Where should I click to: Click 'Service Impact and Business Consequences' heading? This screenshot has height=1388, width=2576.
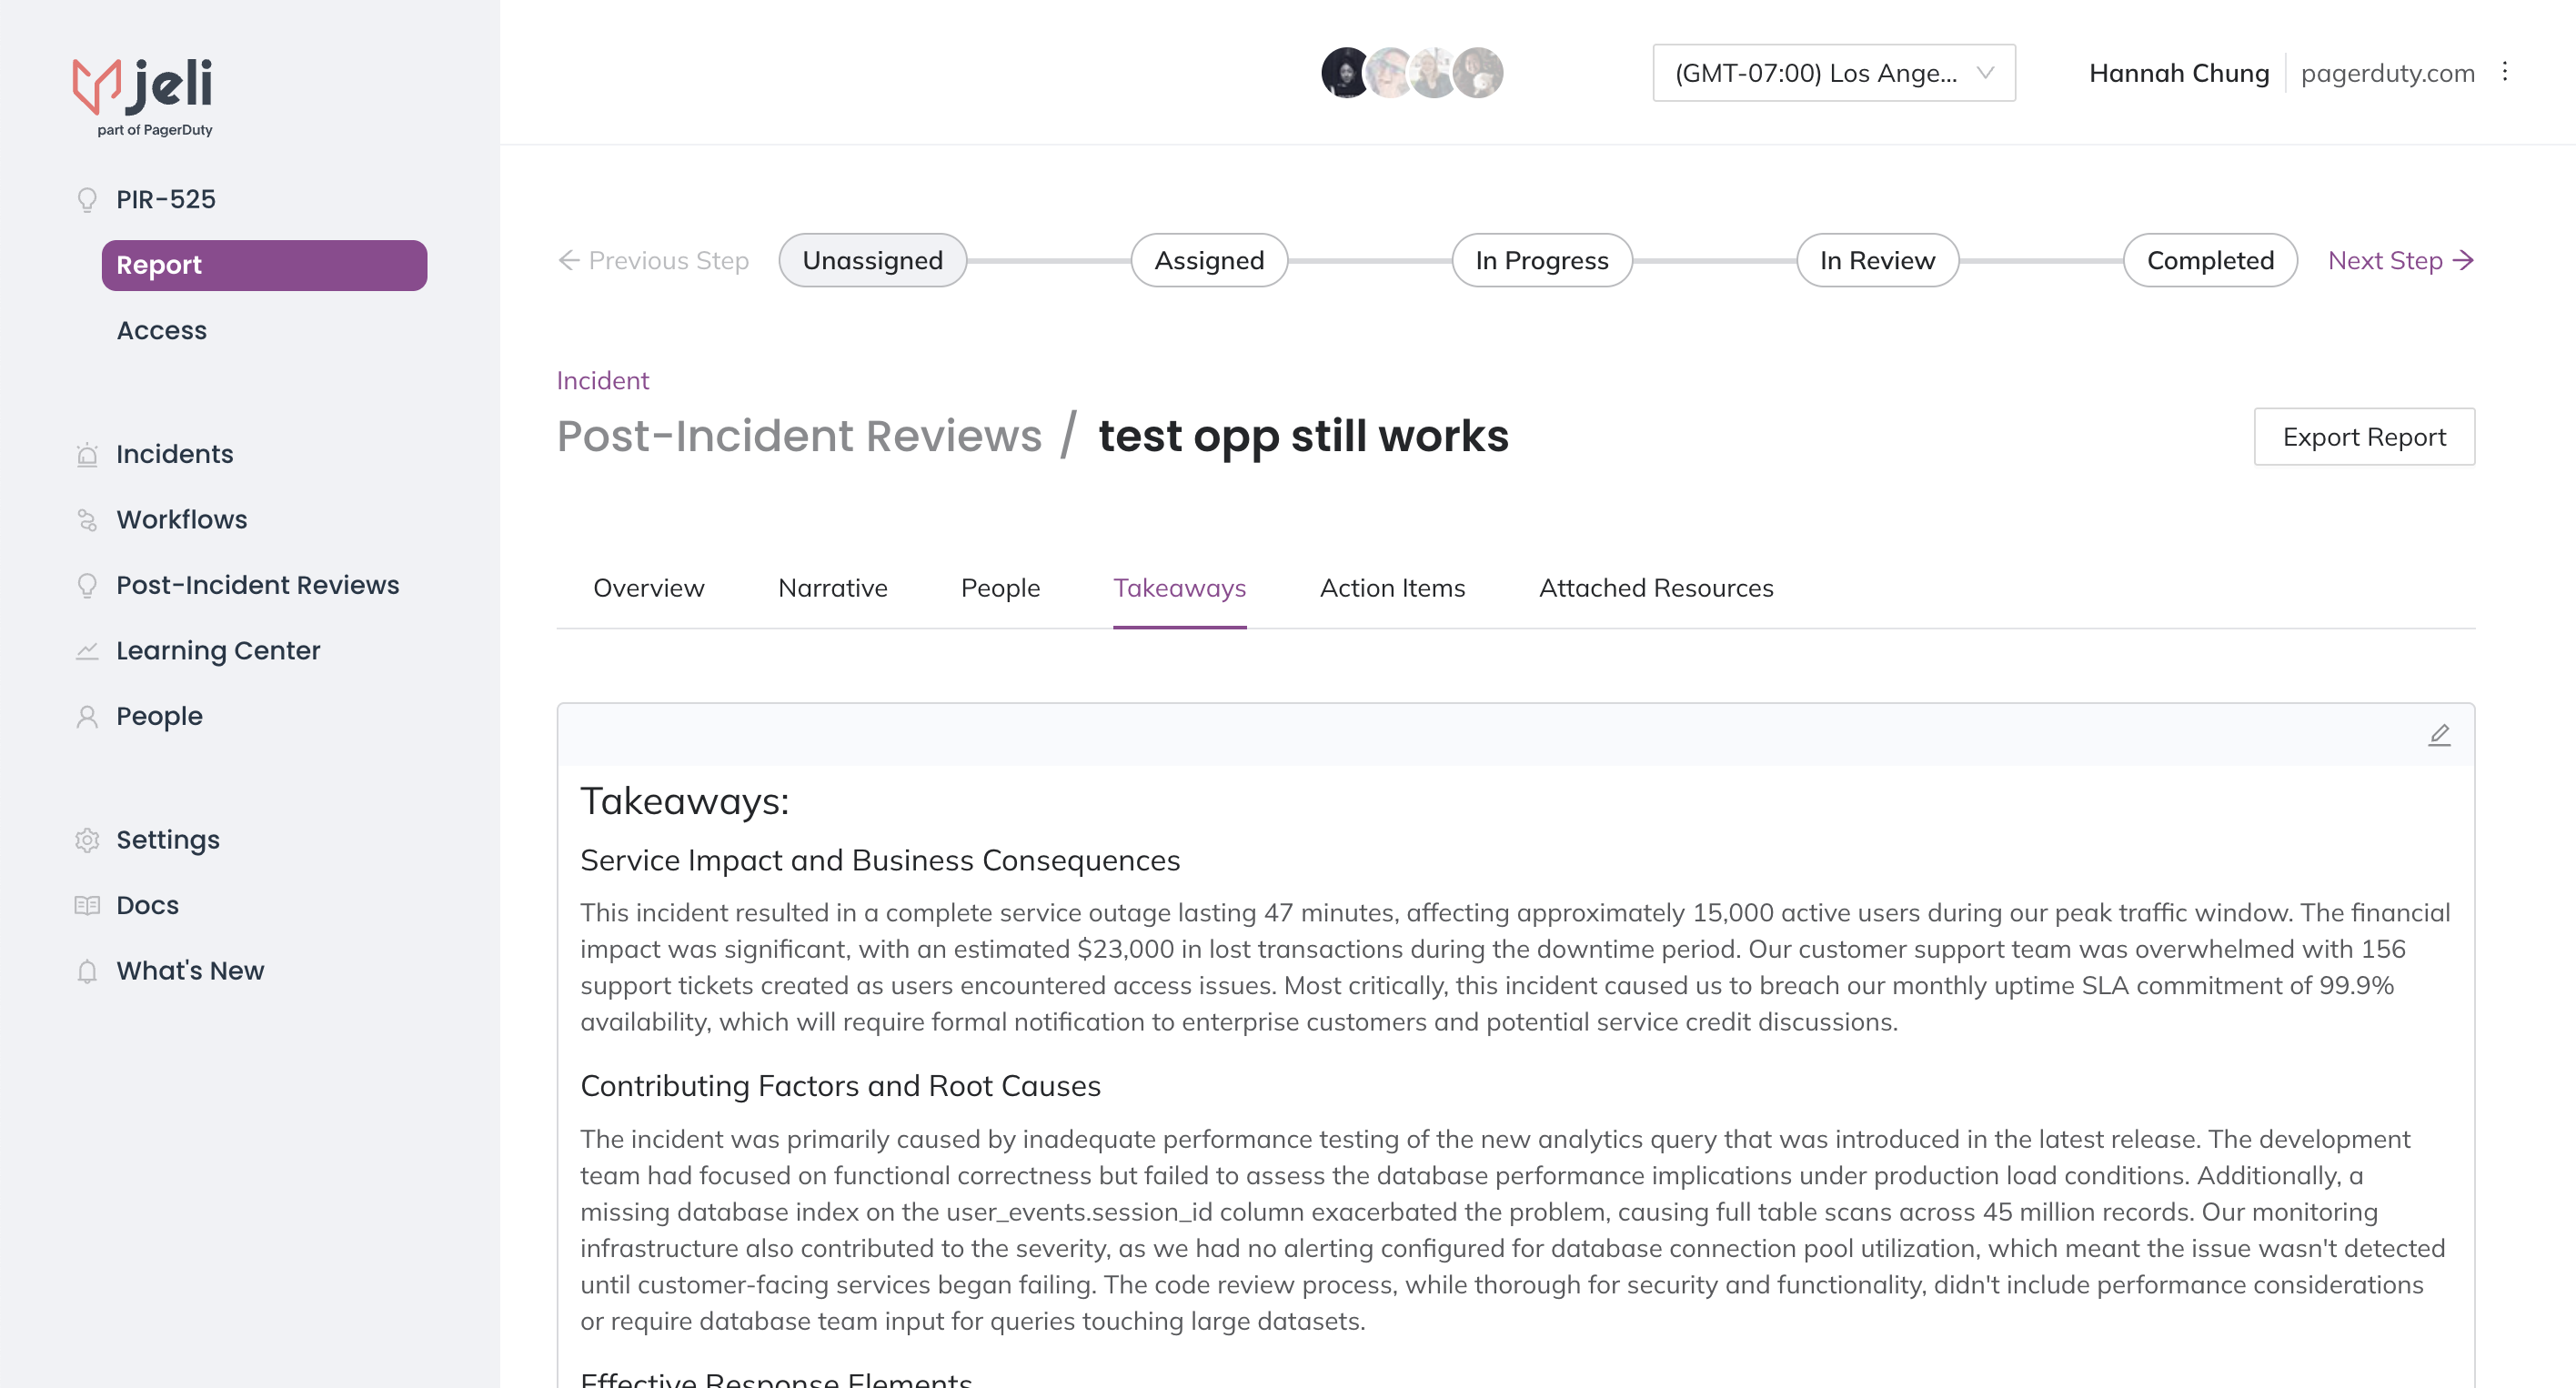[880, 861]
